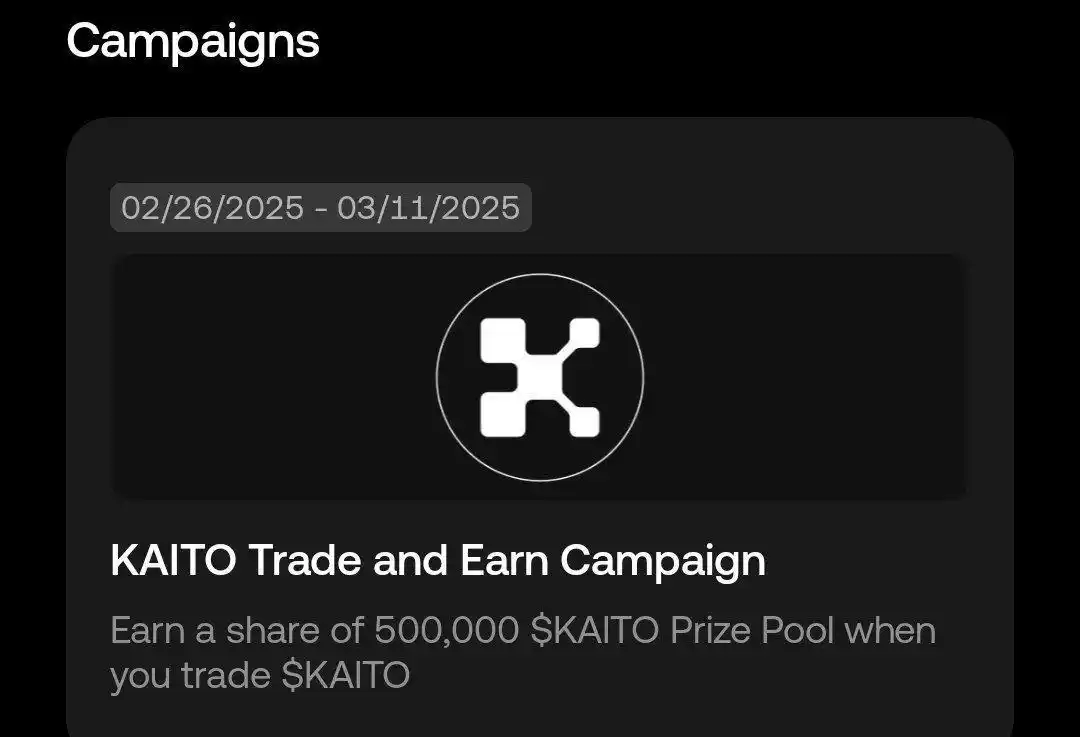Open the KAITO Trade and Earn Campaign title
This screenshot has width=1080, height=737.
click(x=438, y=561)
